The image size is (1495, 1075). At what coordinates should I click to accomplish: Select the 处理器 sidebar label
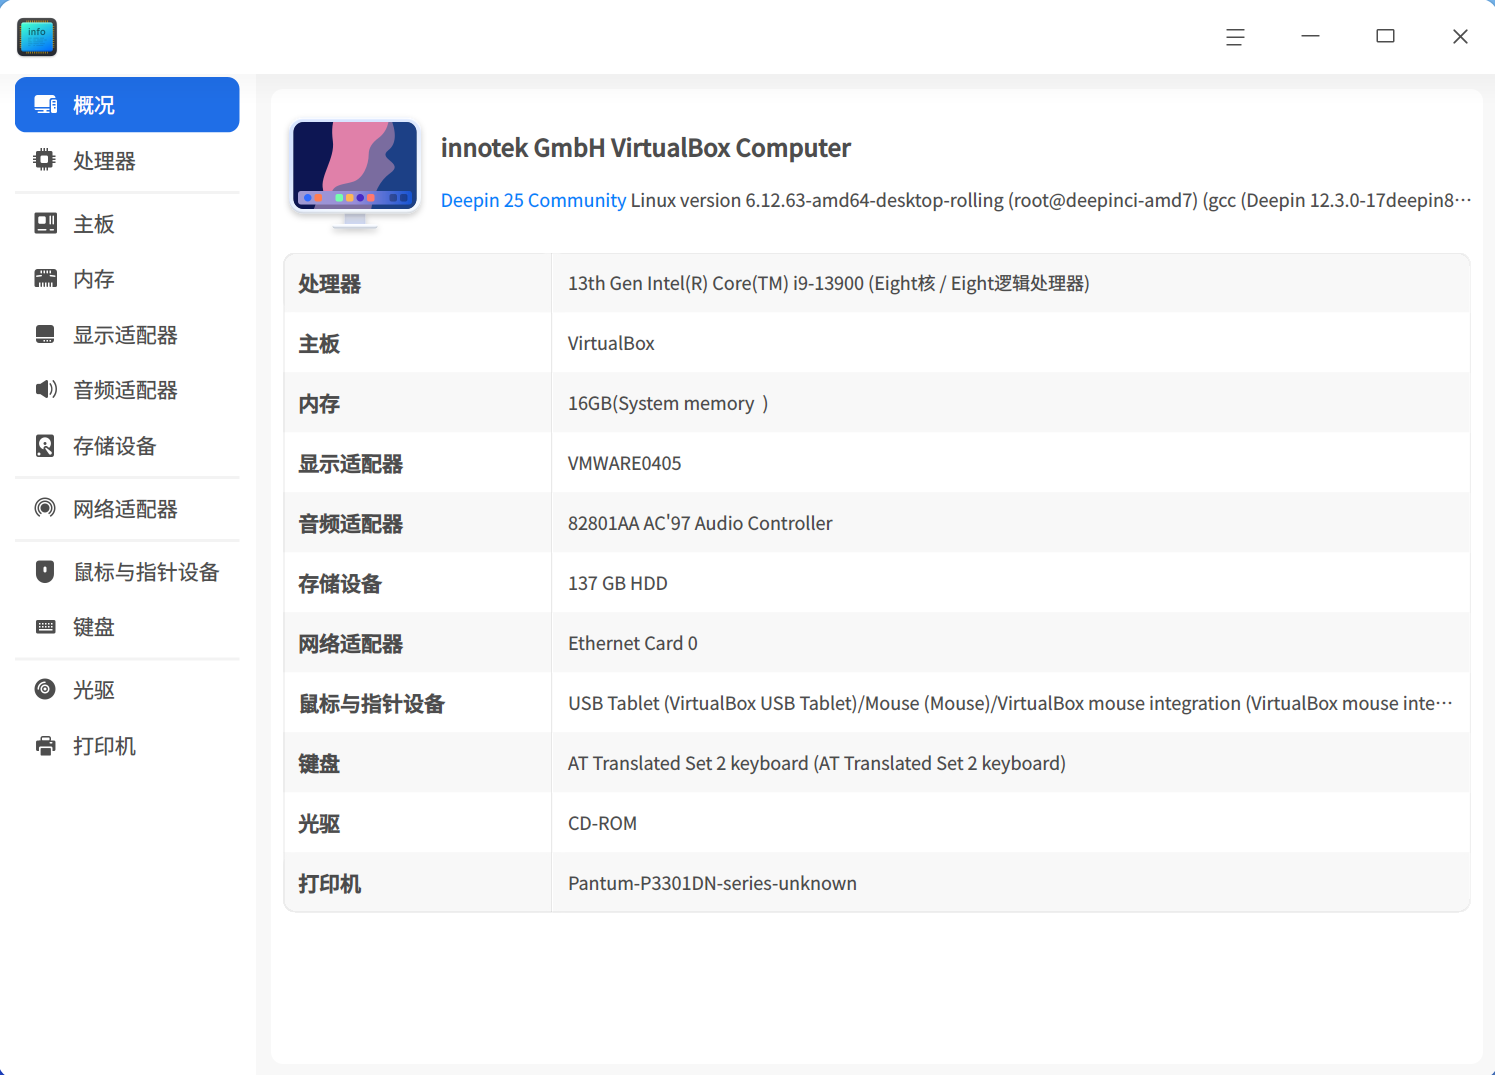104,161
